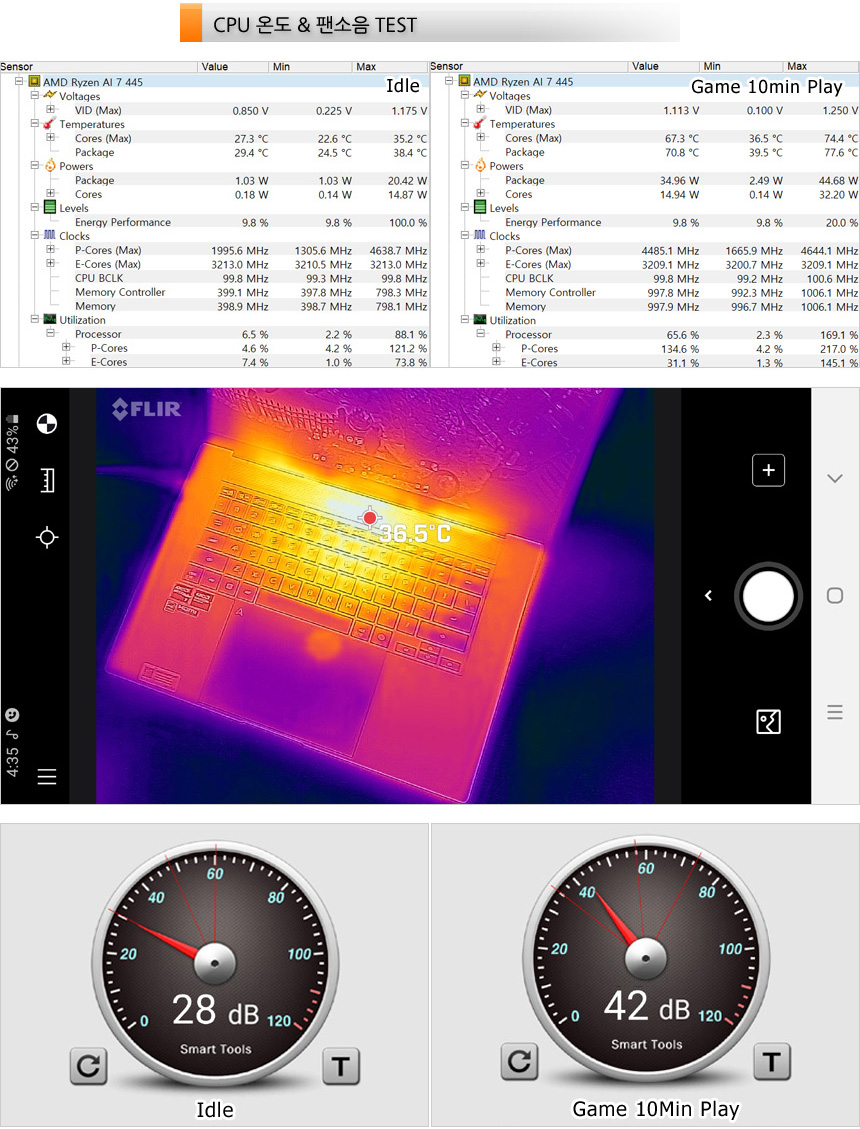Select AMD Ryzen AI 7 445 in Game panel
Screen dimensions: 860x1129
(x=523, y=82)
